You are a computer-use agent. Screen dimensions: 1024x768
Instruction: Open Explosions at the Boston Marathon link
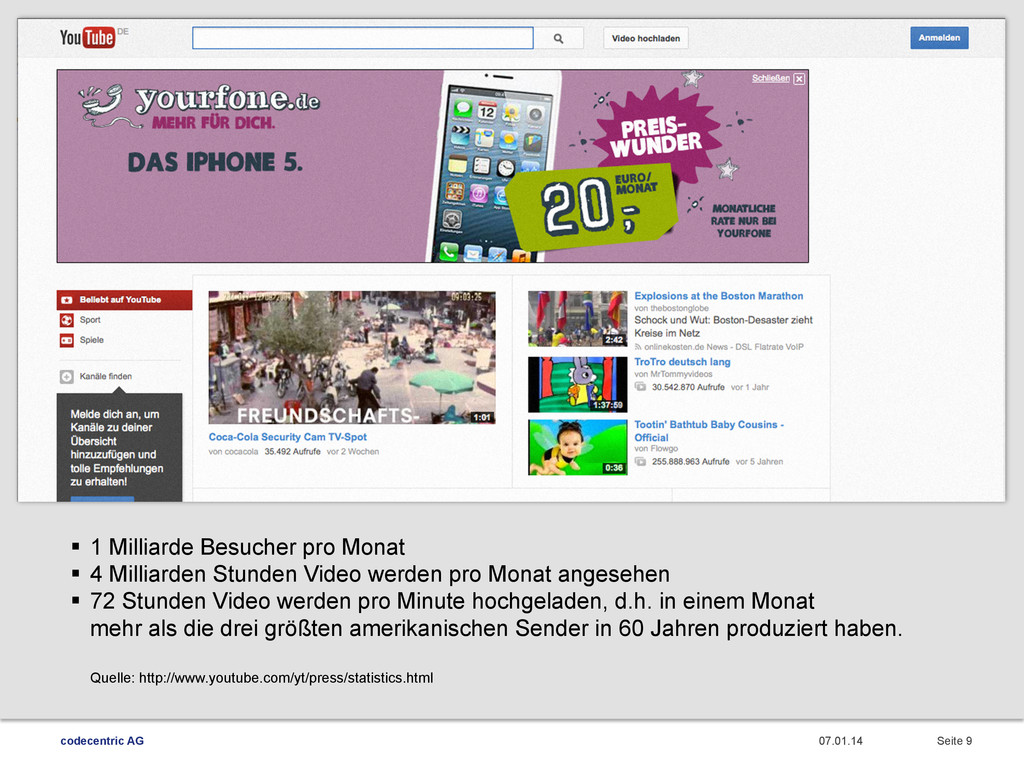point(718,296)
